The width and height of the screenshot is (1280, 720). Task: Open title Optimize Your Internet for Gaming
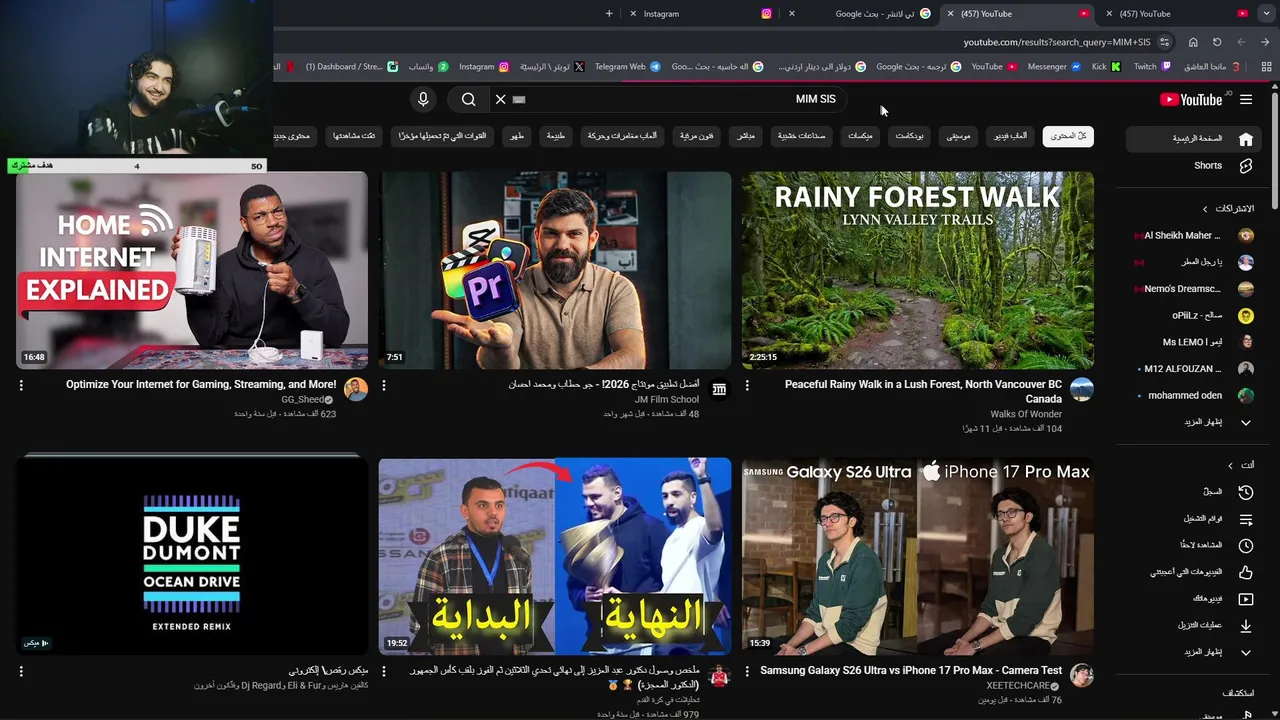click(201, 384)
